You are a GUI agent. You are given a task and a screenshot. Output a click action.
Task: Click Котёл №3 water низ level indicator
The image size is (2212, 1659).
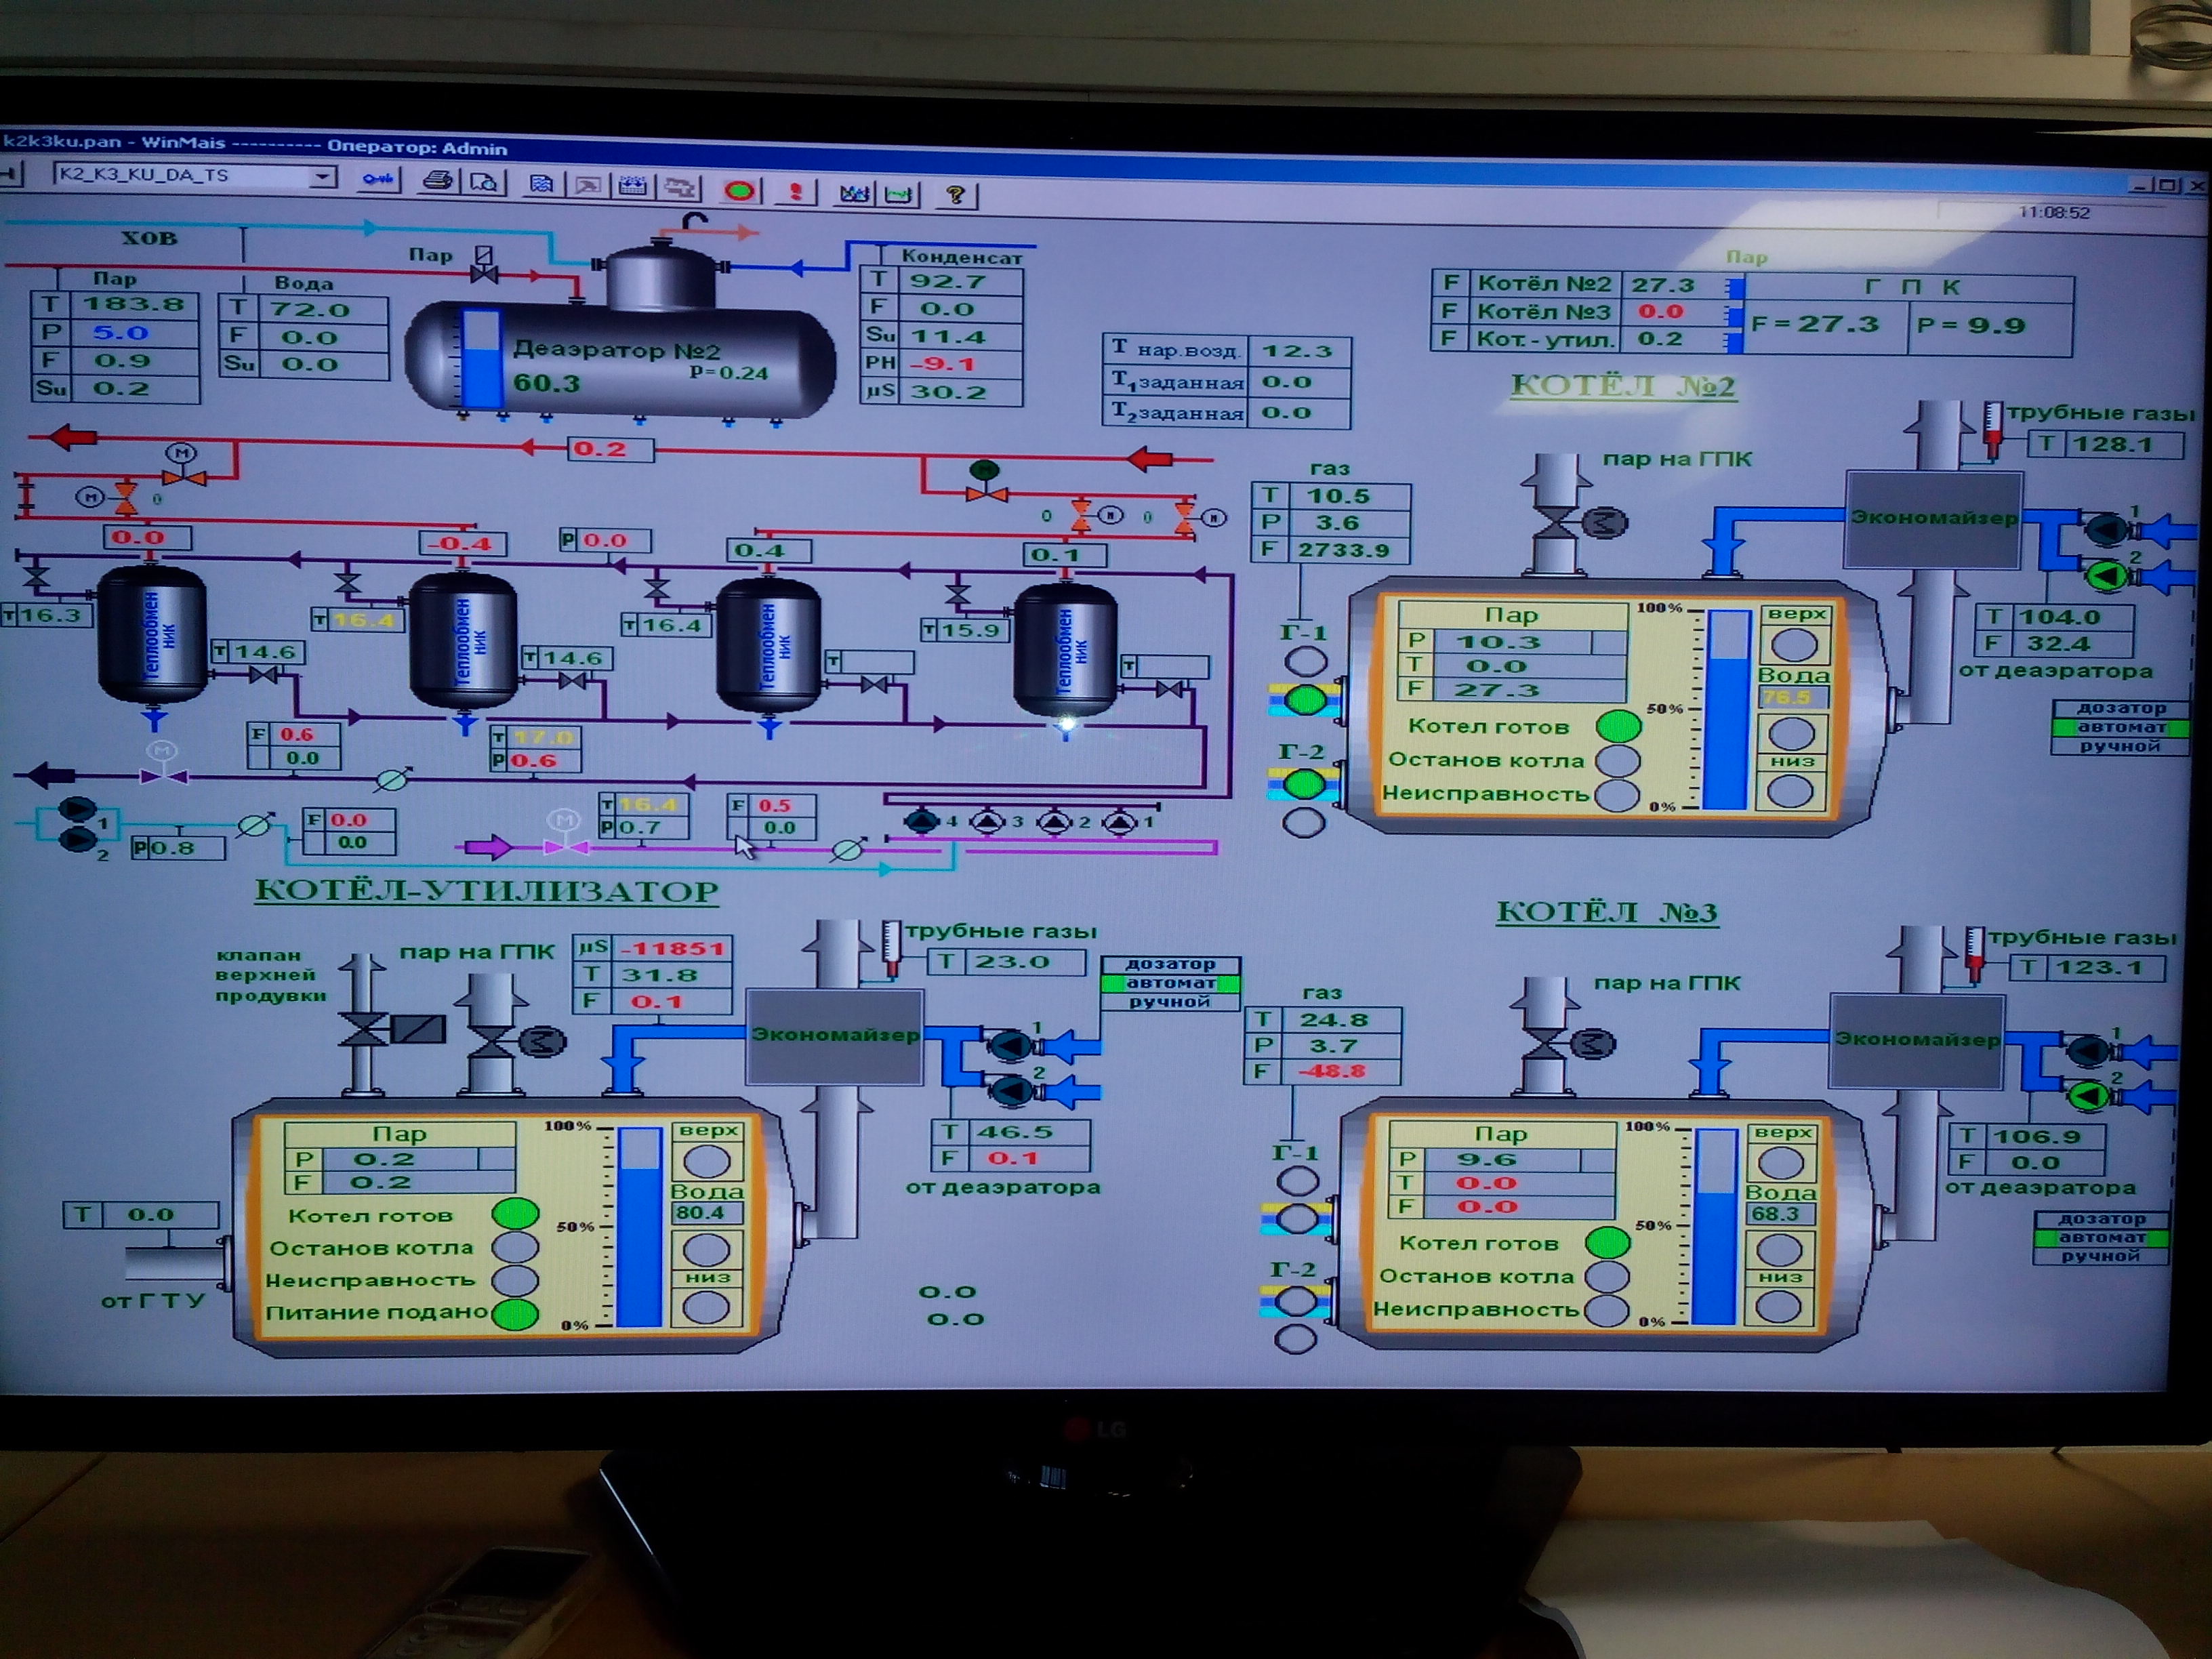[1779, 1306]
